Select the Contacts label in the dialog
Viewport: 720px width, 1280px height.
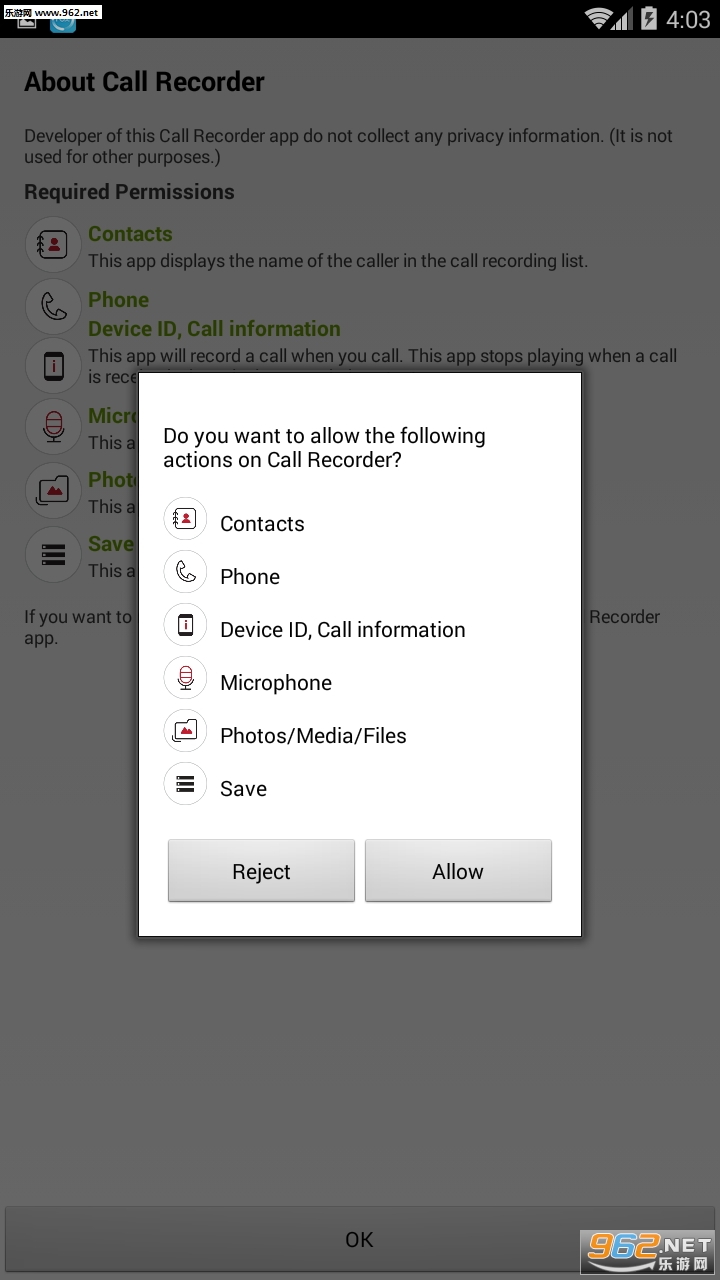point(262,524)
